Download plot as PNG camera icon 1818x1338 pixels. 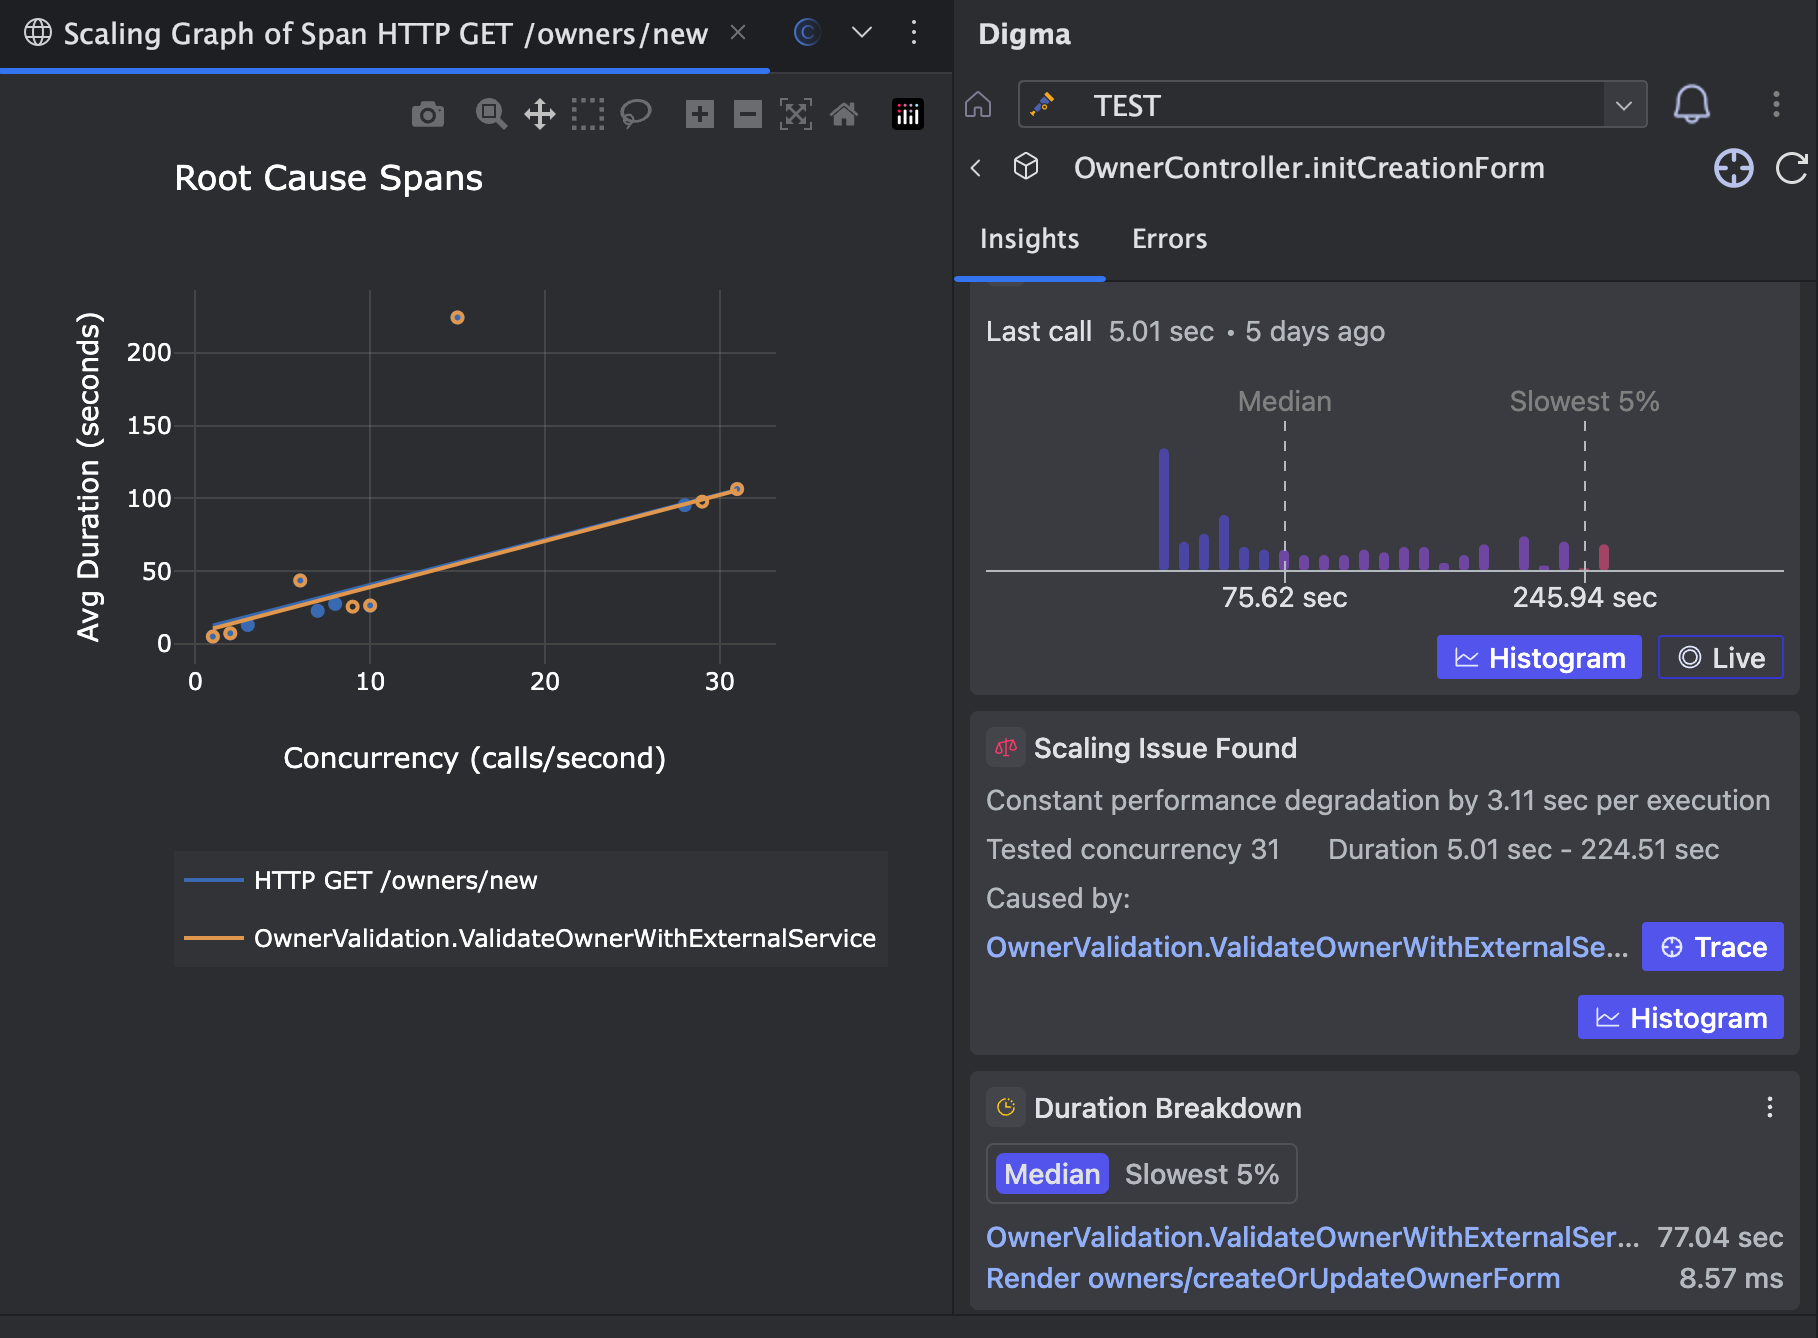428,114
